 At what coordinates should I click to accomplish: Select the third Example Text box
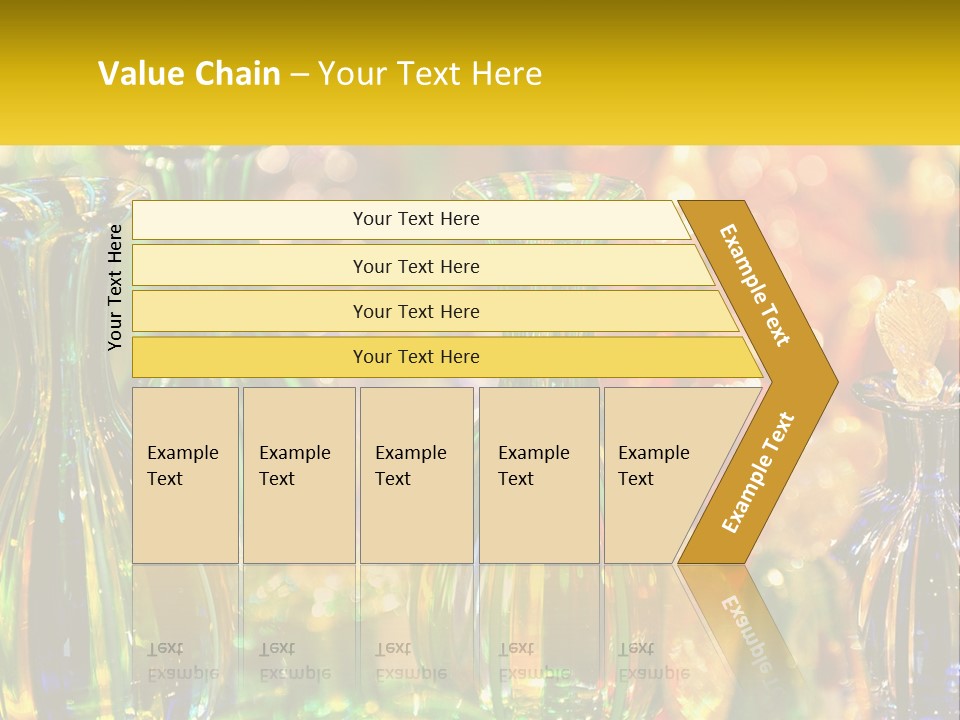417,475
